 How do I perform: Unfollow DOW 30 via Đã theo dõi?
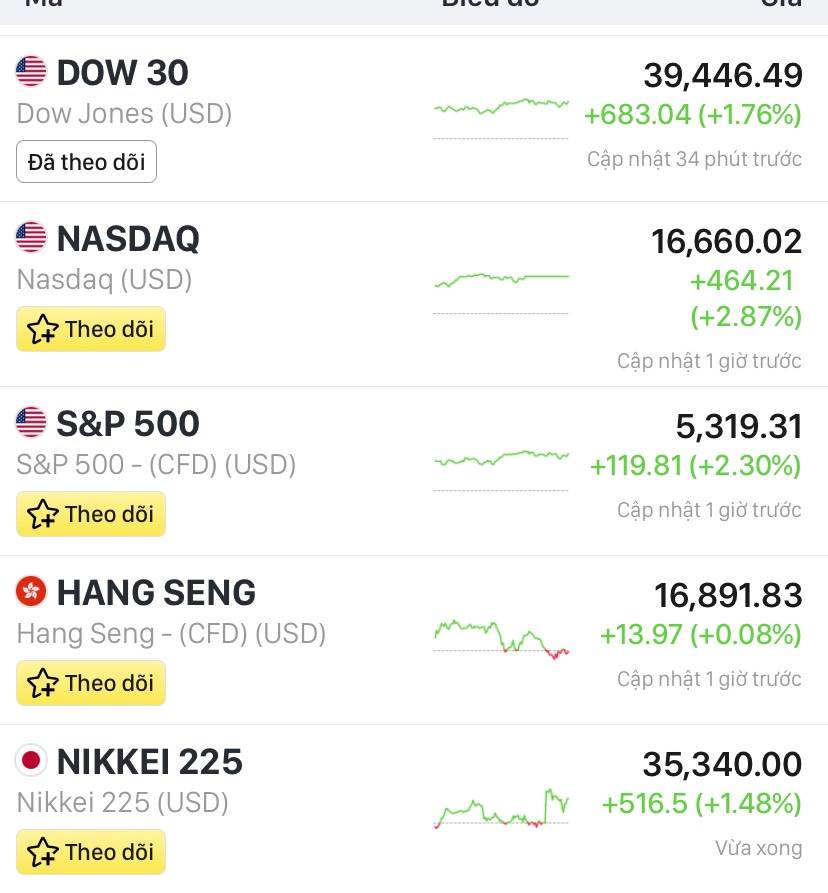(86, 162)
